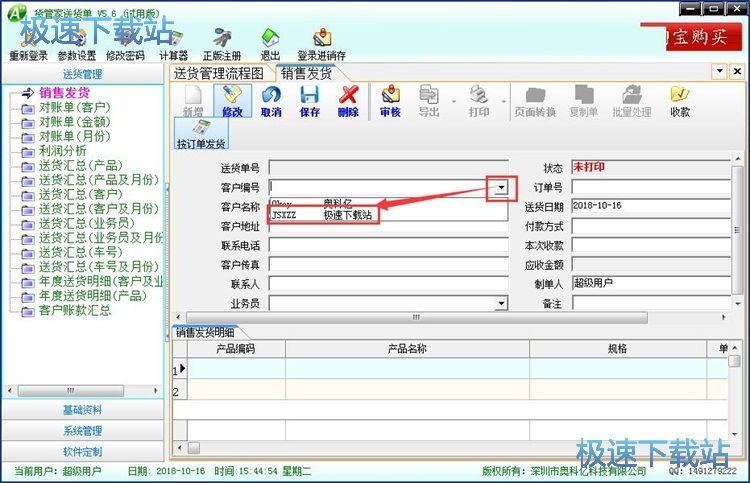Open dropdown arrow next to 导出

coord(453,101)
